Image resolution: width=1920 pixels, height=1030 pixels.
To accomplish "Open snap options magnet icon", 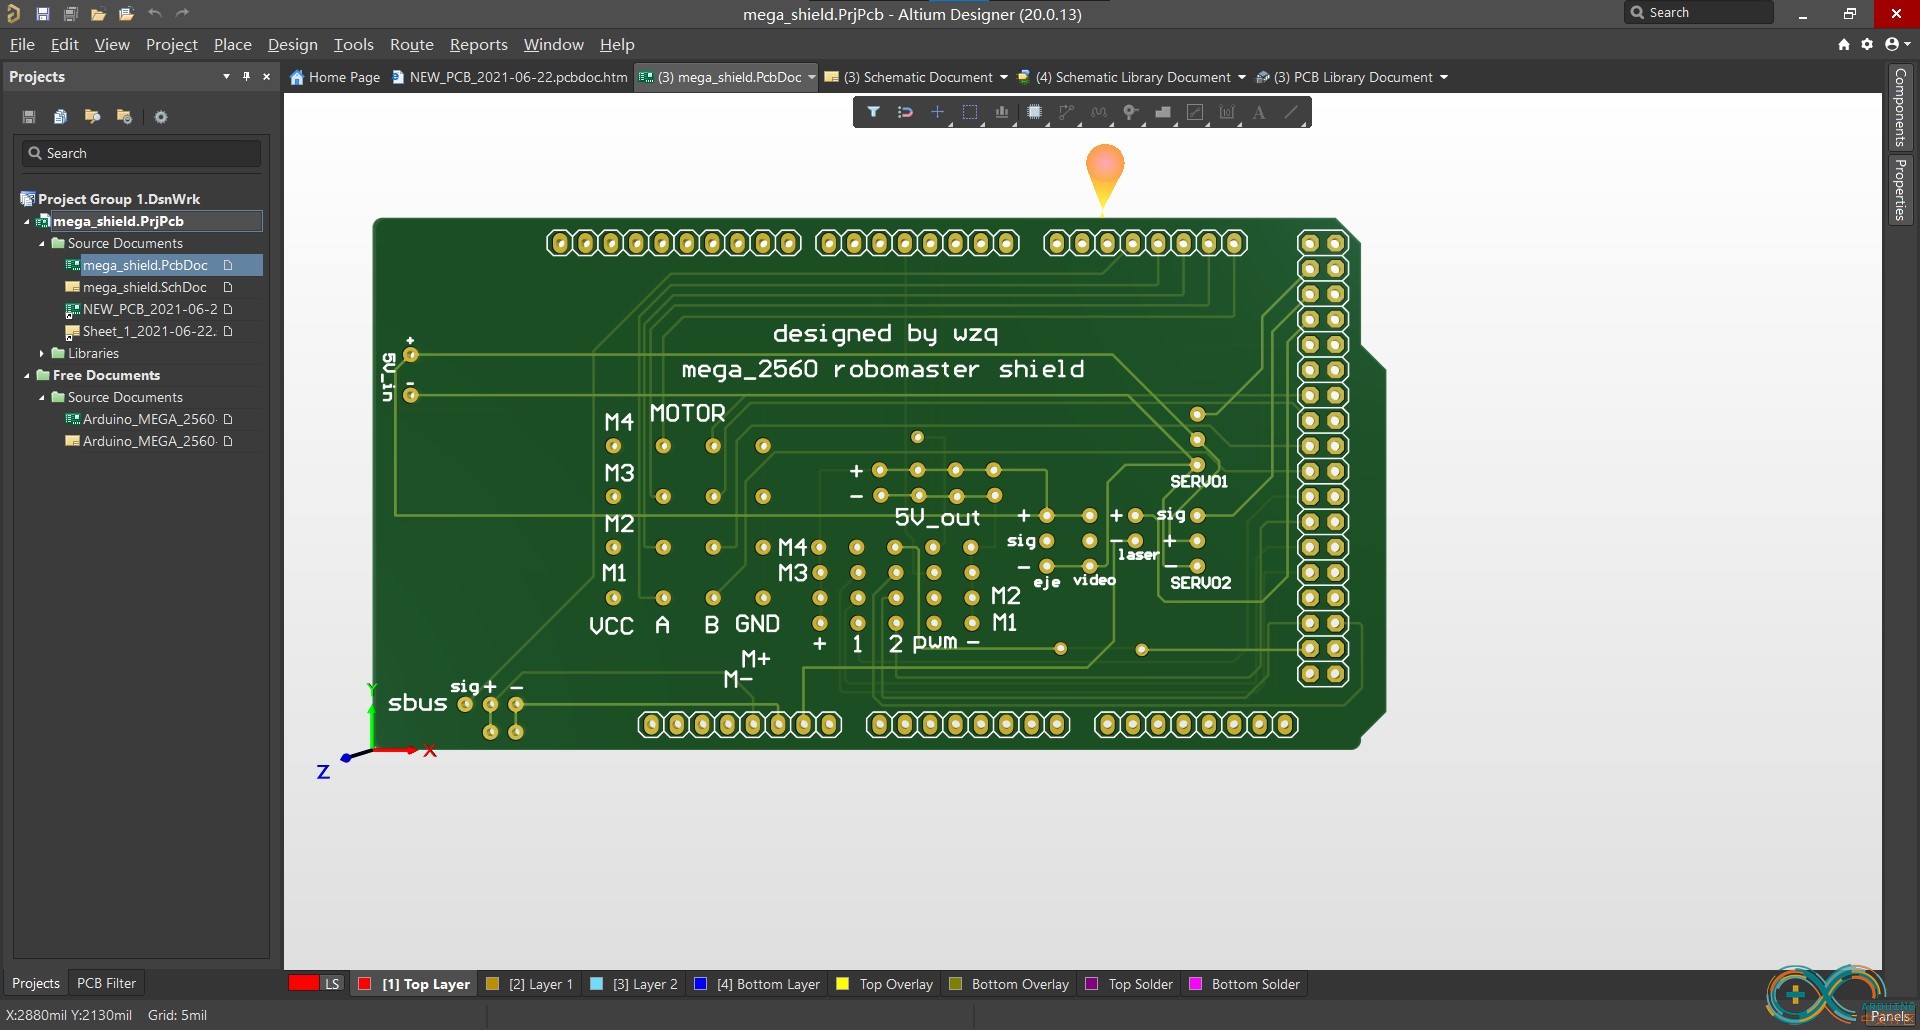I will tap(905, 112).
